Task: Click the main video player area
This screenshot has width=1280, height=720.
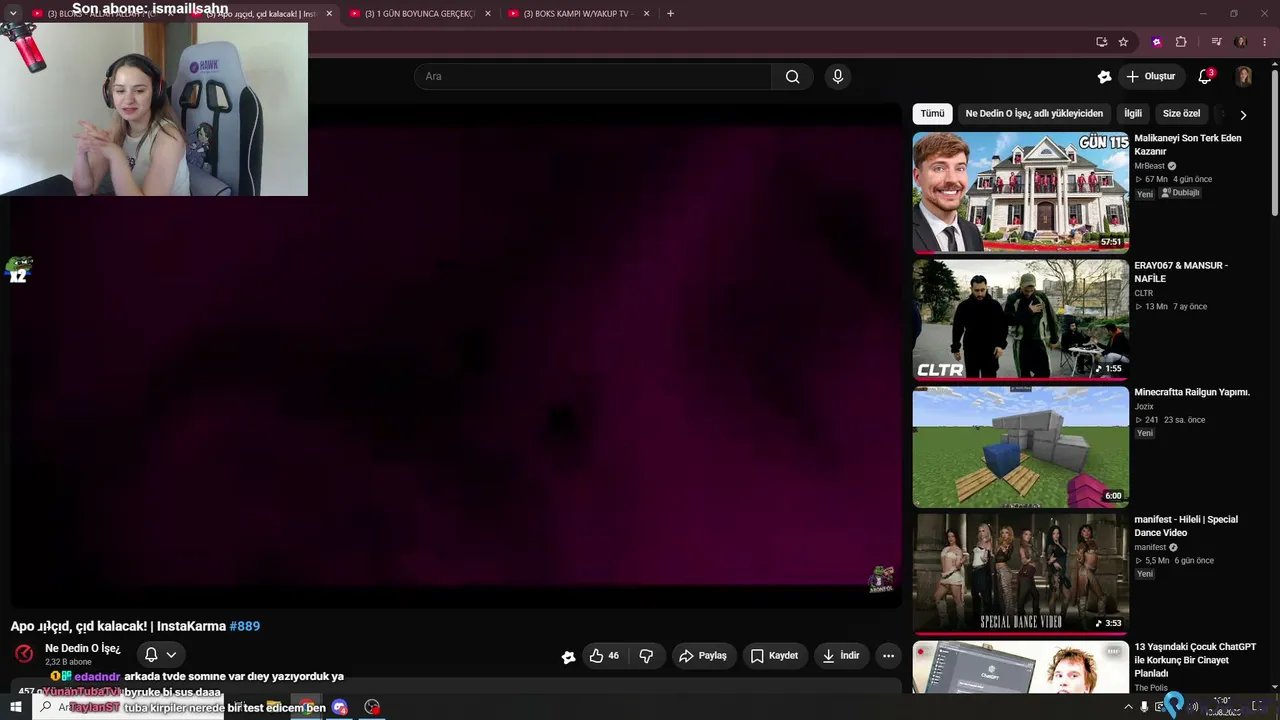Action: 456,355
